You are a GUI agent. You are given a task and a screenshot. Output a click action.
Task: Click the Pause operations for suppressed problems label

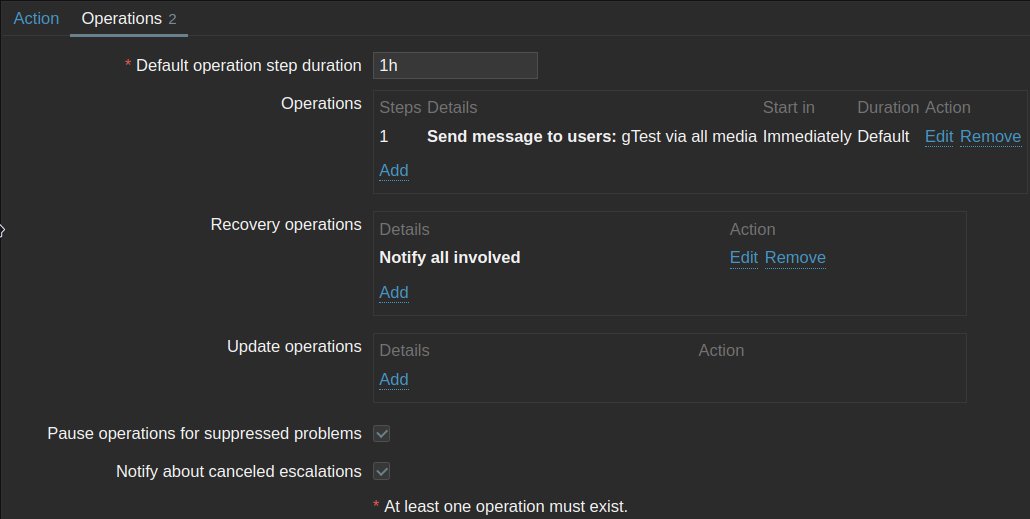[x=204, y=434]
